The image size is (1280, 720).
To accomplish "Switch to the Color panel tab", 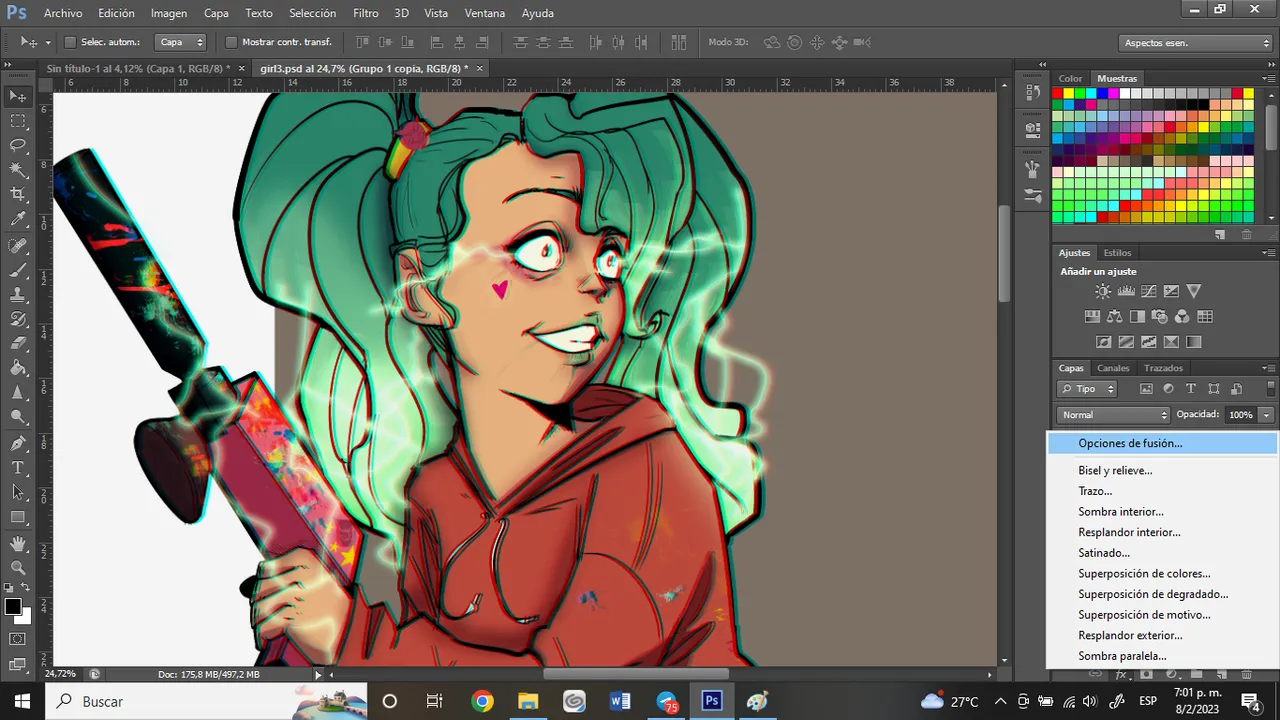I will click(1070, 78).
